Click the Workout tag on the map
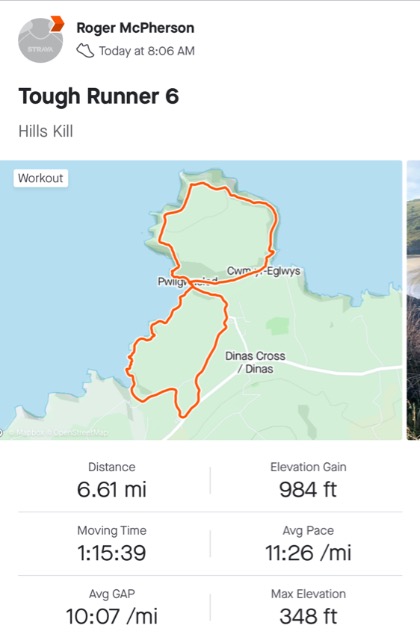 pyautogui.click(x=40, y=178)
